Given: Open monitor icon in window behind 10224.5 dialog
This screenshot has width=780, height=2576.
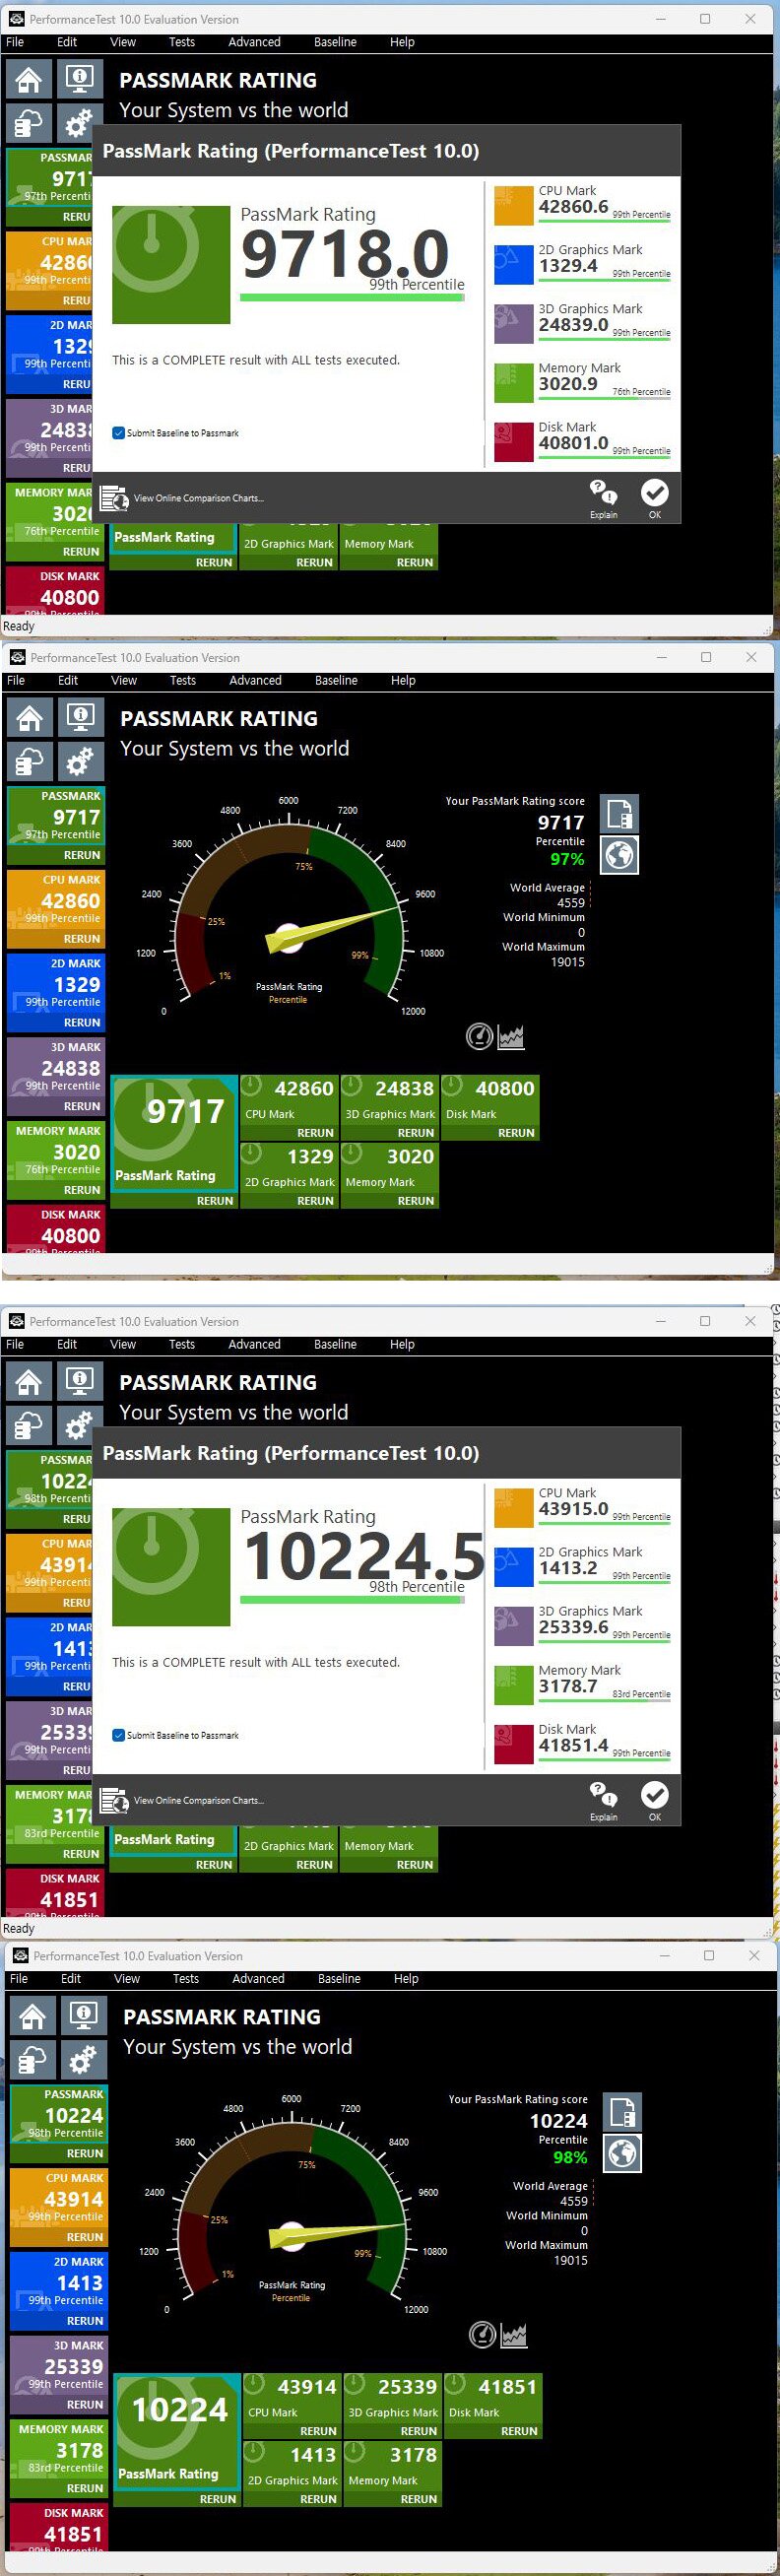Looking at the screenshot, I should [x=80, y=1381].
